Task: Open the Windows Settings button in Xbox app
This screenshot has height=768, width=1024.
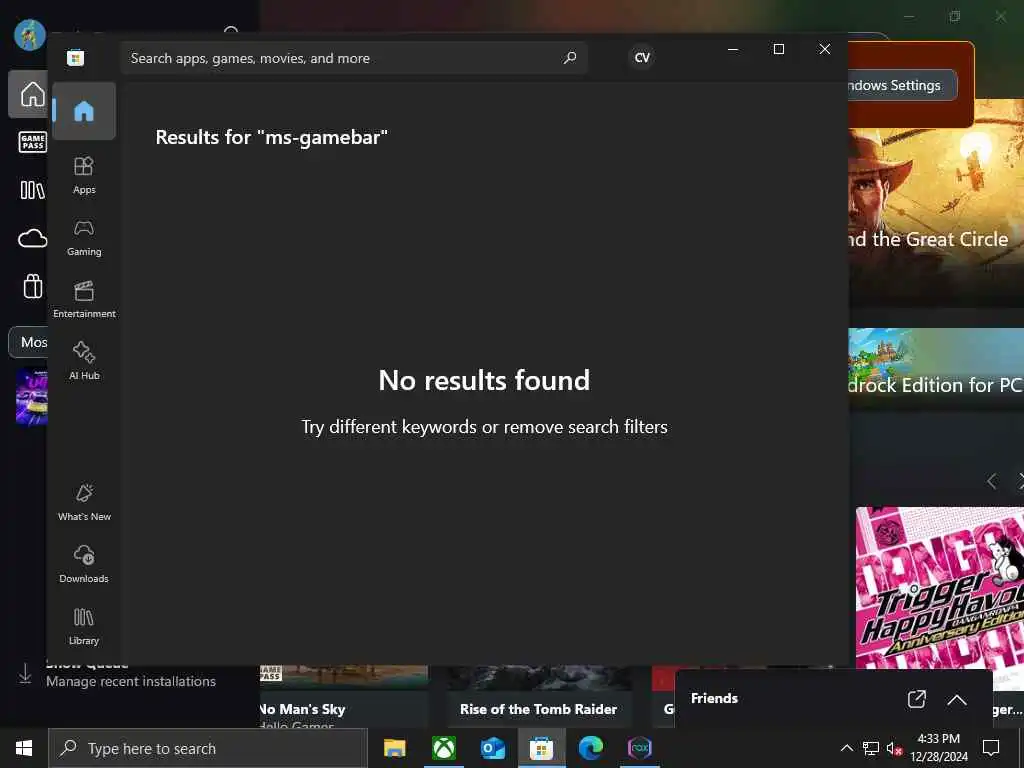Action: tap(903, 85)
